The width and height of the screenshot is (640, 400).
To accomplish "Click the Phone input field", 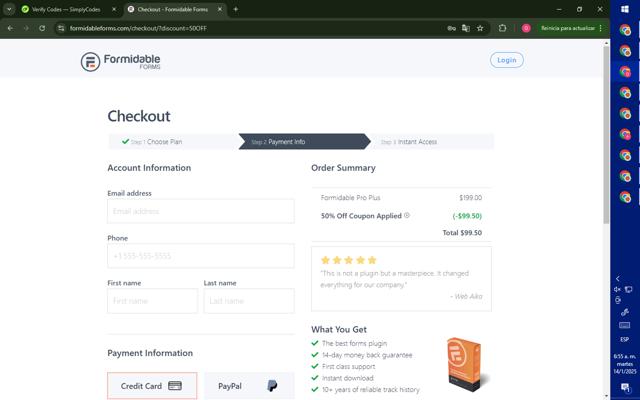I will [x=200, y=256].
